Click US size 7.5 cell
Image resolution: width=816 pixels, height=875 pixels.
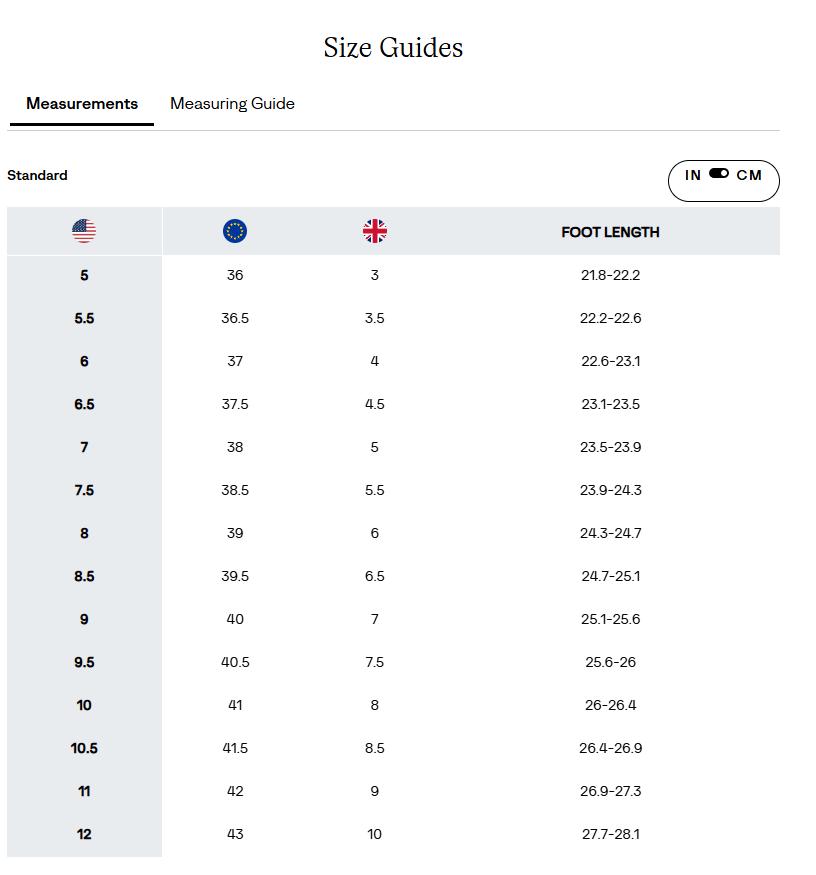[84, 490]
